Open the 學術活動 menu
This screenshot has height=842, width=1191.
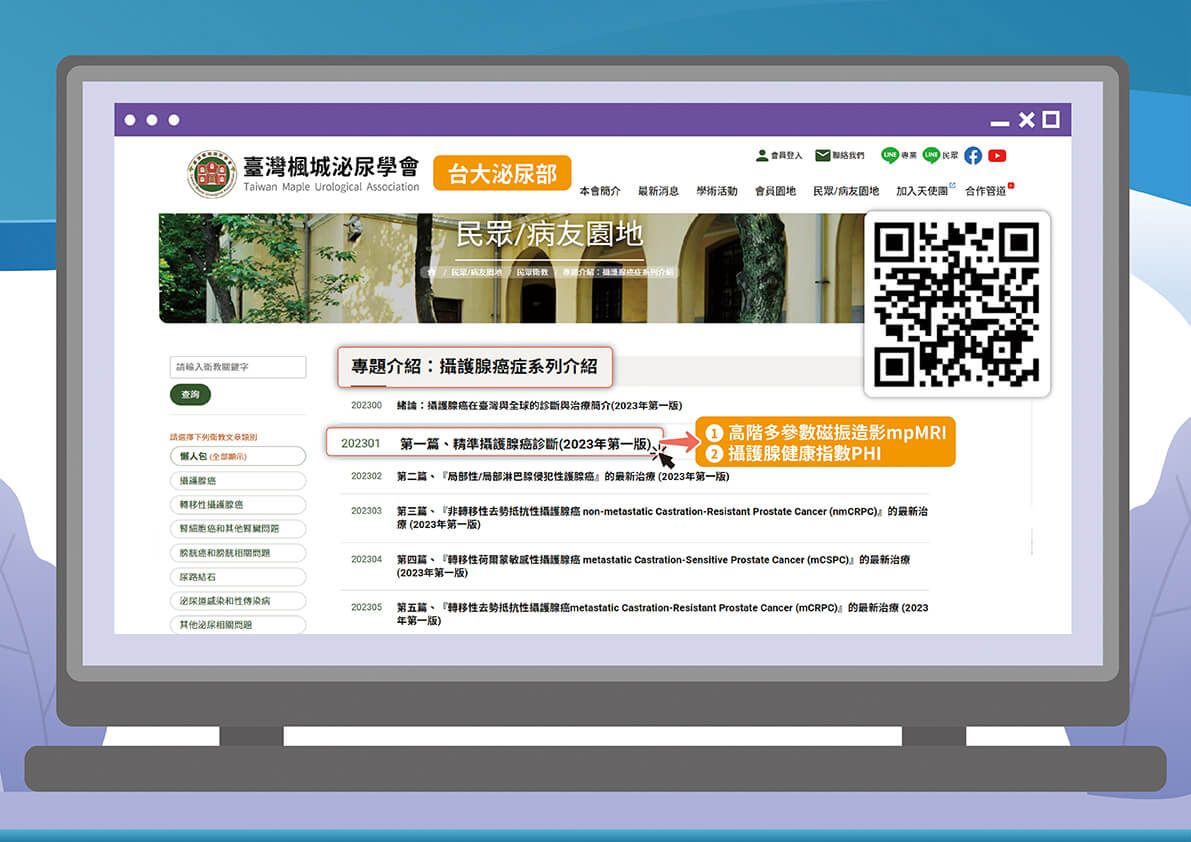pos(717,191)
